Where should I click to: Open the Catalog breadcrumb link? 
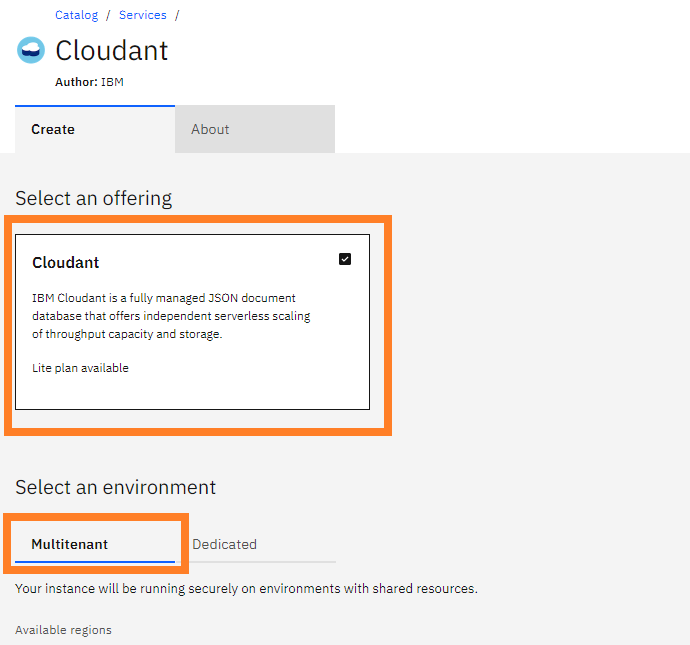(x=77, y=15)
